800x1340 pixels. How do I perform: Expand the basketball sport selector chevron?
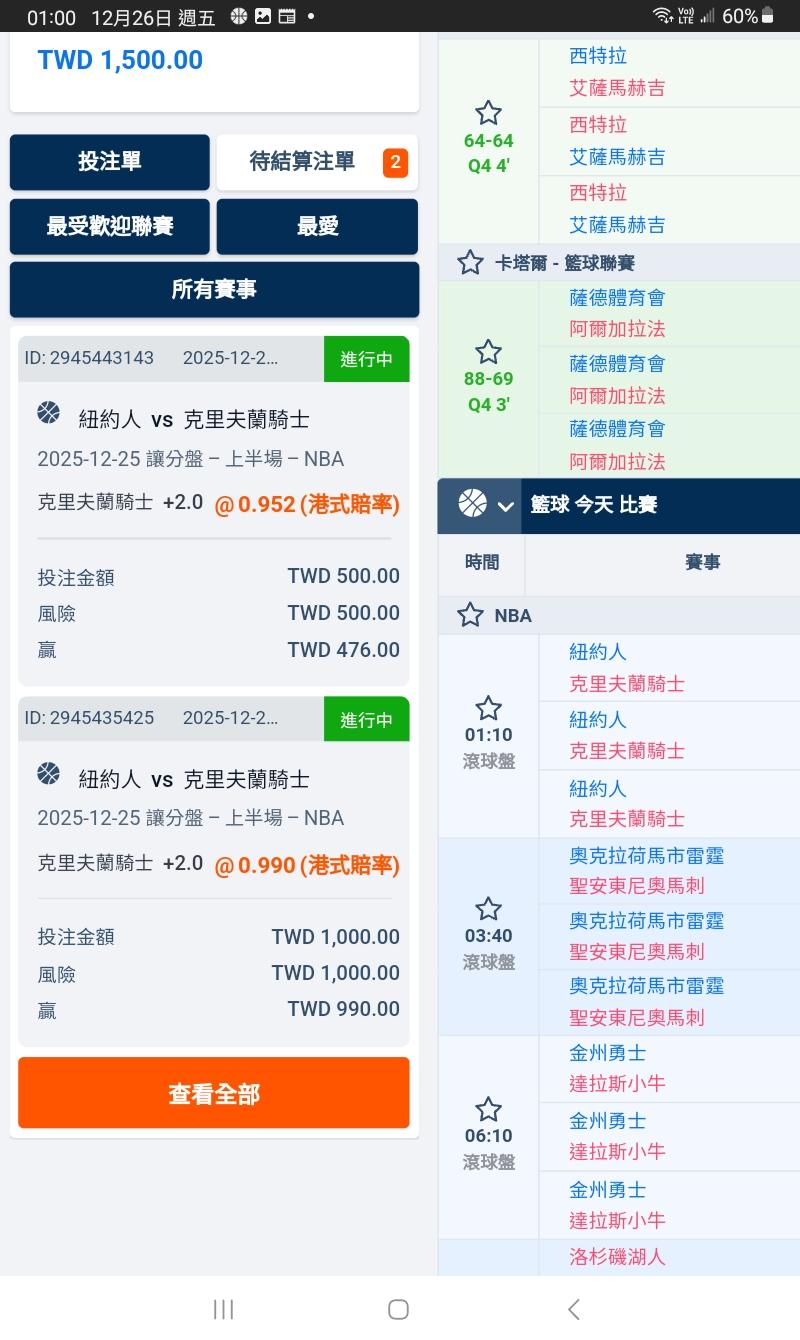tap(505, 505)
